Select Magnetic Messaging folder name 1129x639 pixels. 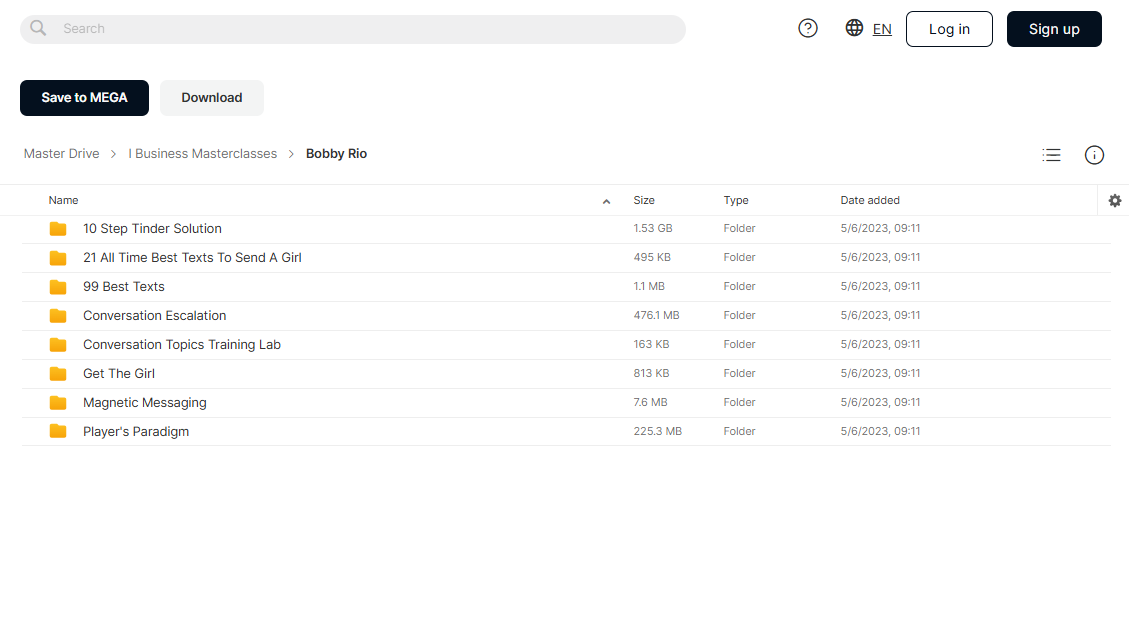(x=145, y=403)
